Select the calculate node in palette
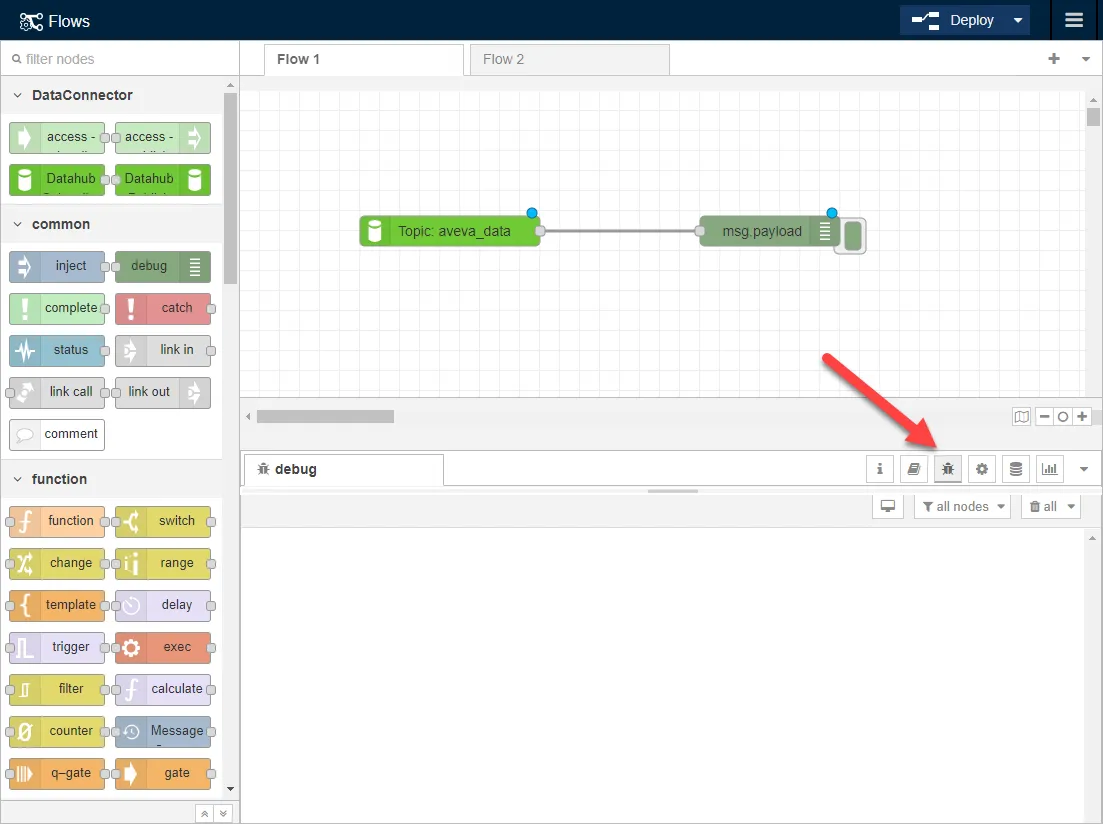The width and height of the screenshot is (1103, 824). 162,690
